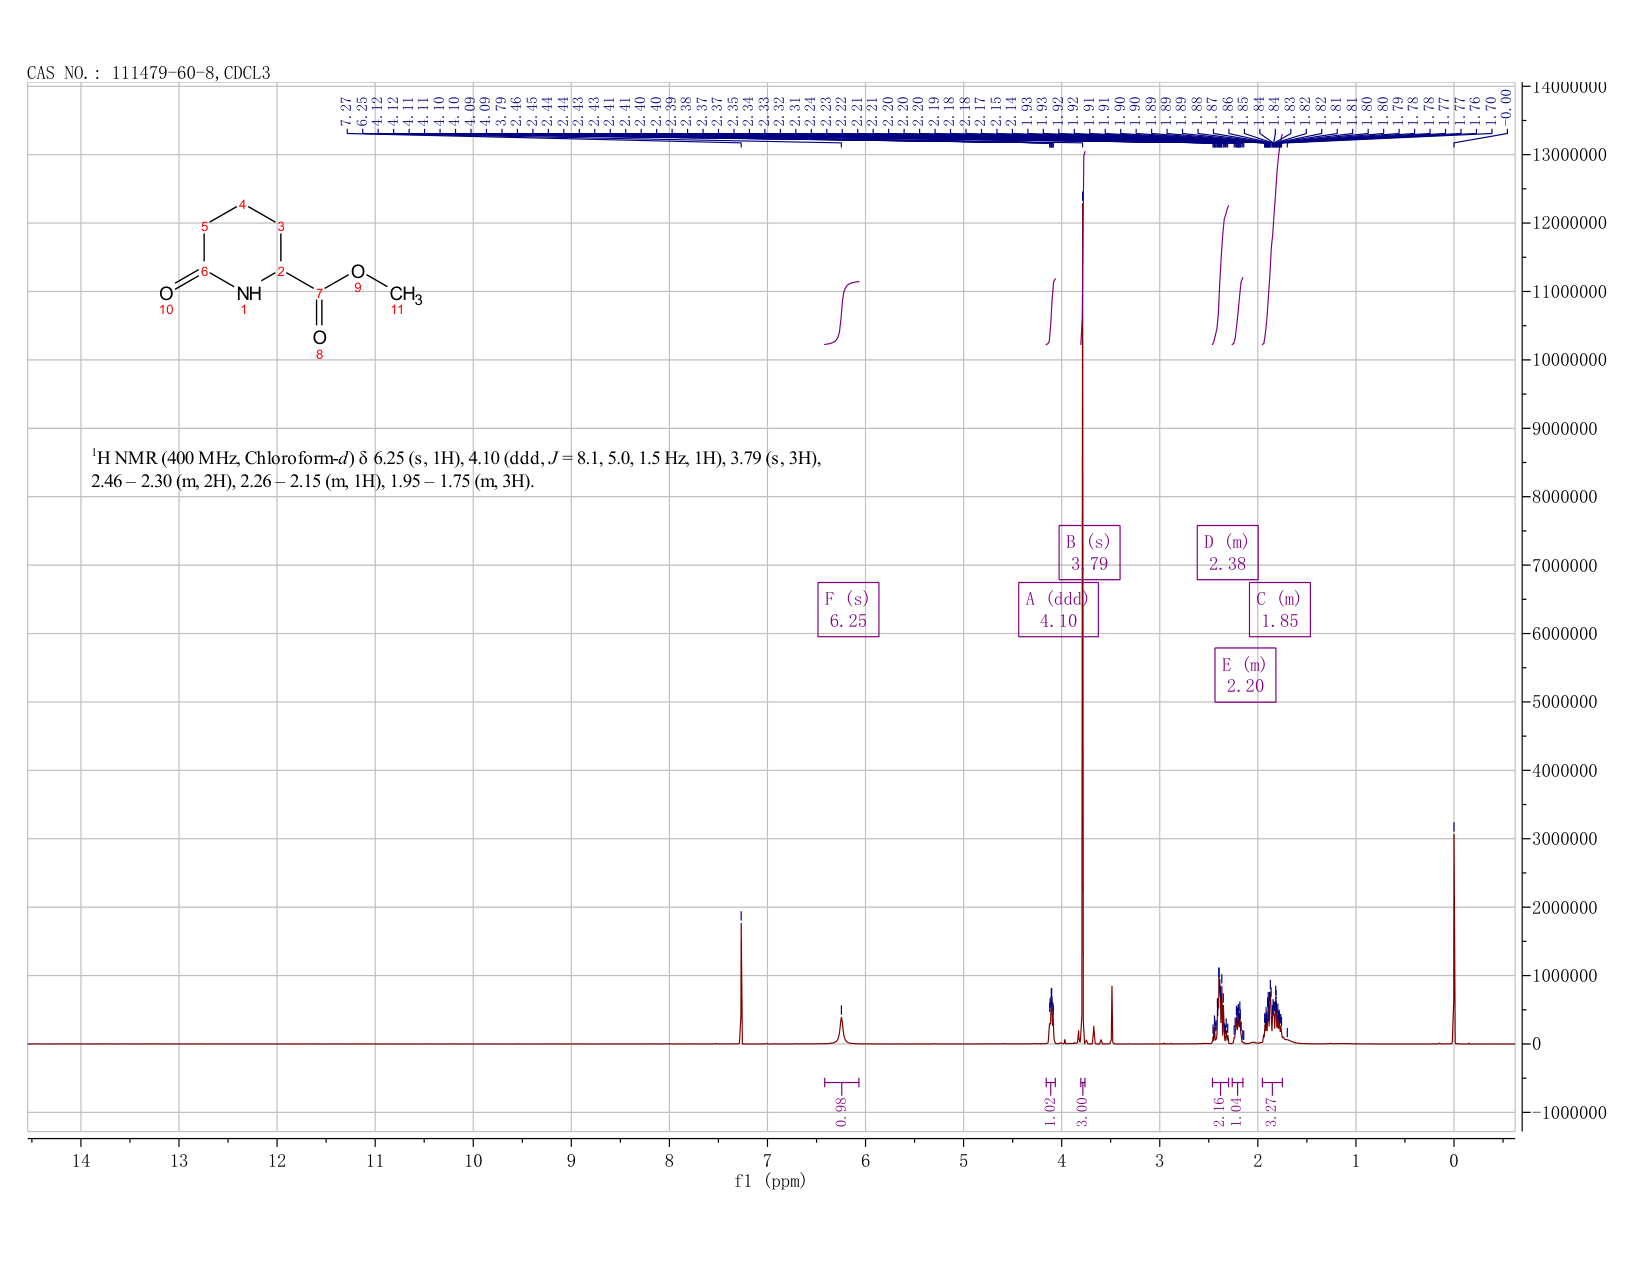Click the 'C (m) 1.85' multiplet box
Viewport: 1650px width, 1275px height.
pyautogui.click(x=1279, y=609)
